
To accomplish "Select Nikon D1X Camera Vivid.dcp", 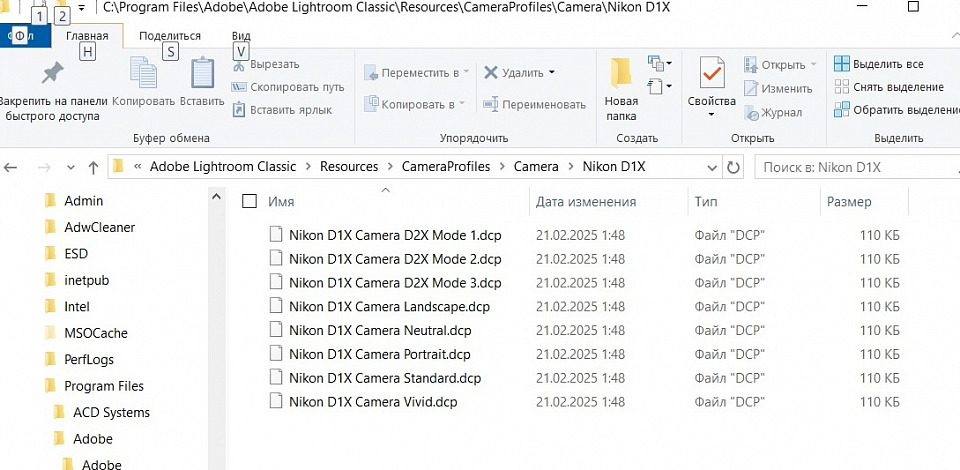I will click(x=373, y=402).
